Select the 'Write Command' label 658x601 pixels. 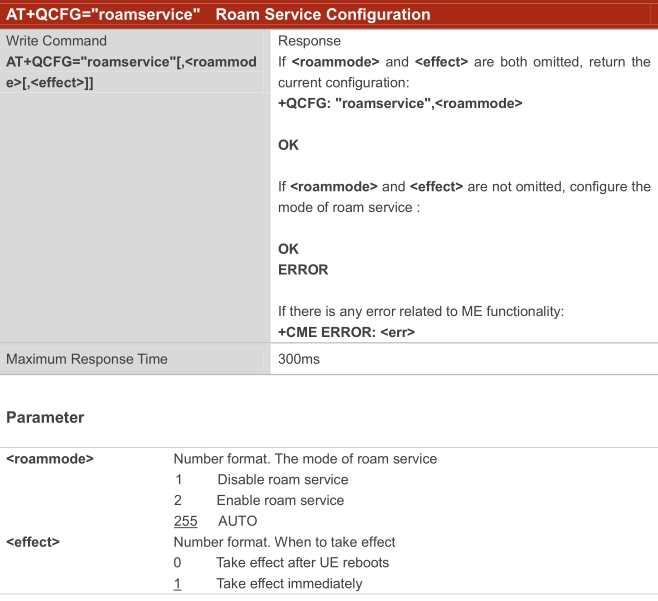click(x=56, y=41)
